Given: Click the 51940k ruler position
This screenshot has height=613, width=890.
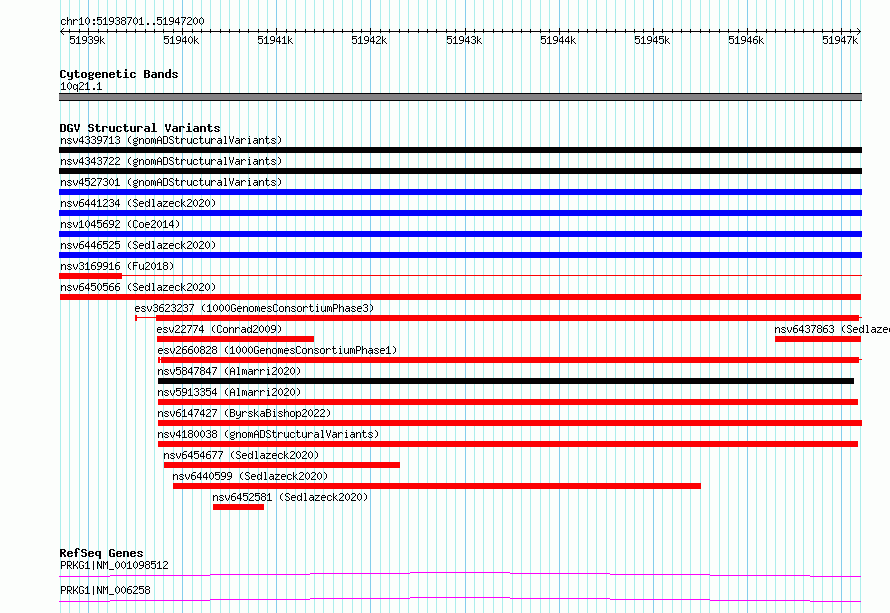Looking at the screenshot, I should click(x=181, y=40).
